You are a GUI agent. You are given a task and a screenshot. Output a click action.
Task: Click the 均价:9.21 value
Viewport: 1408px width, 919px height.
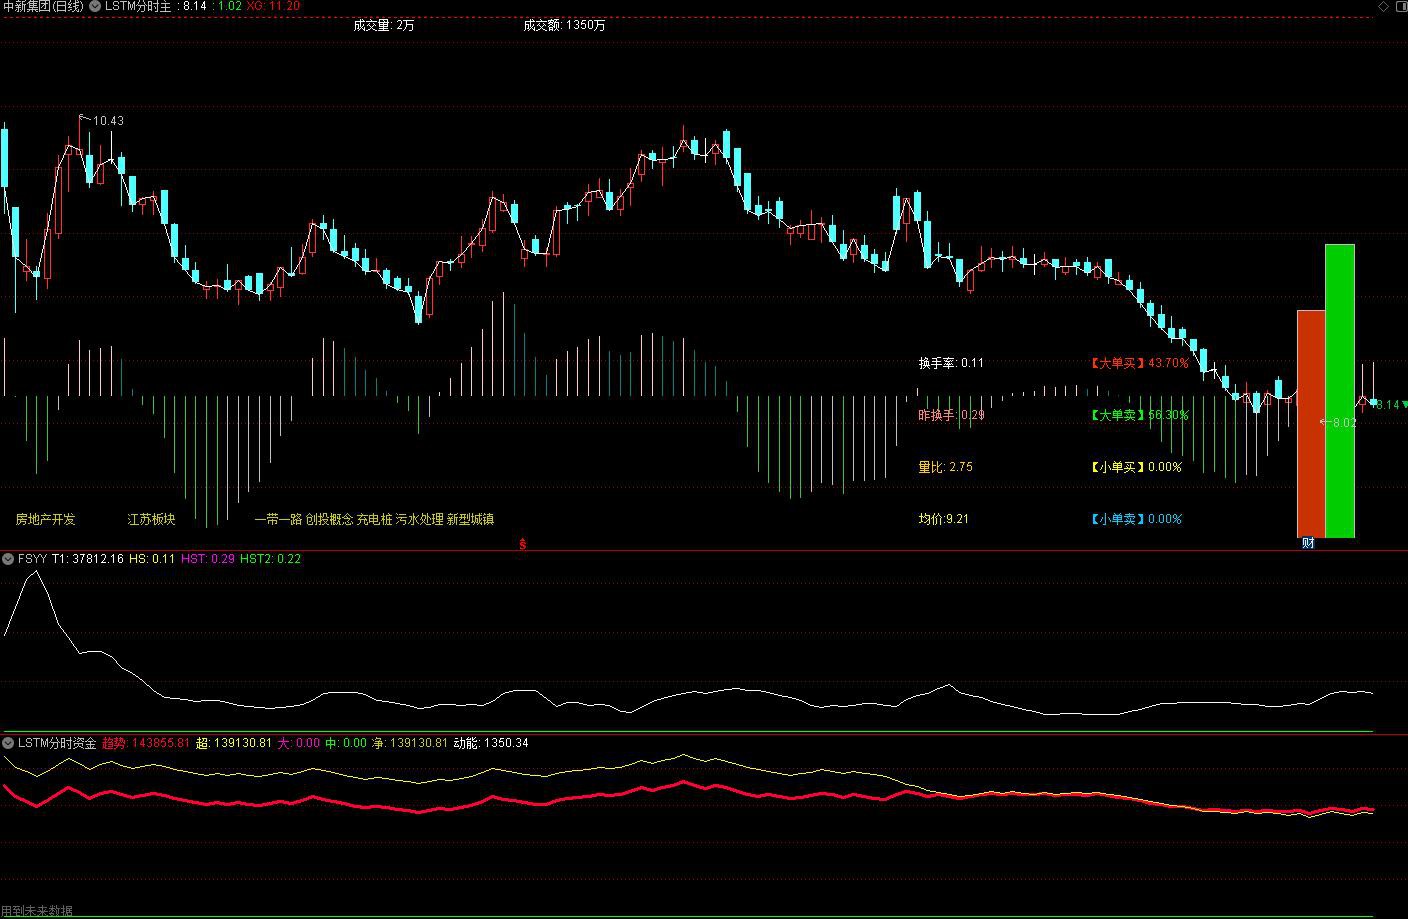(943, 519)
